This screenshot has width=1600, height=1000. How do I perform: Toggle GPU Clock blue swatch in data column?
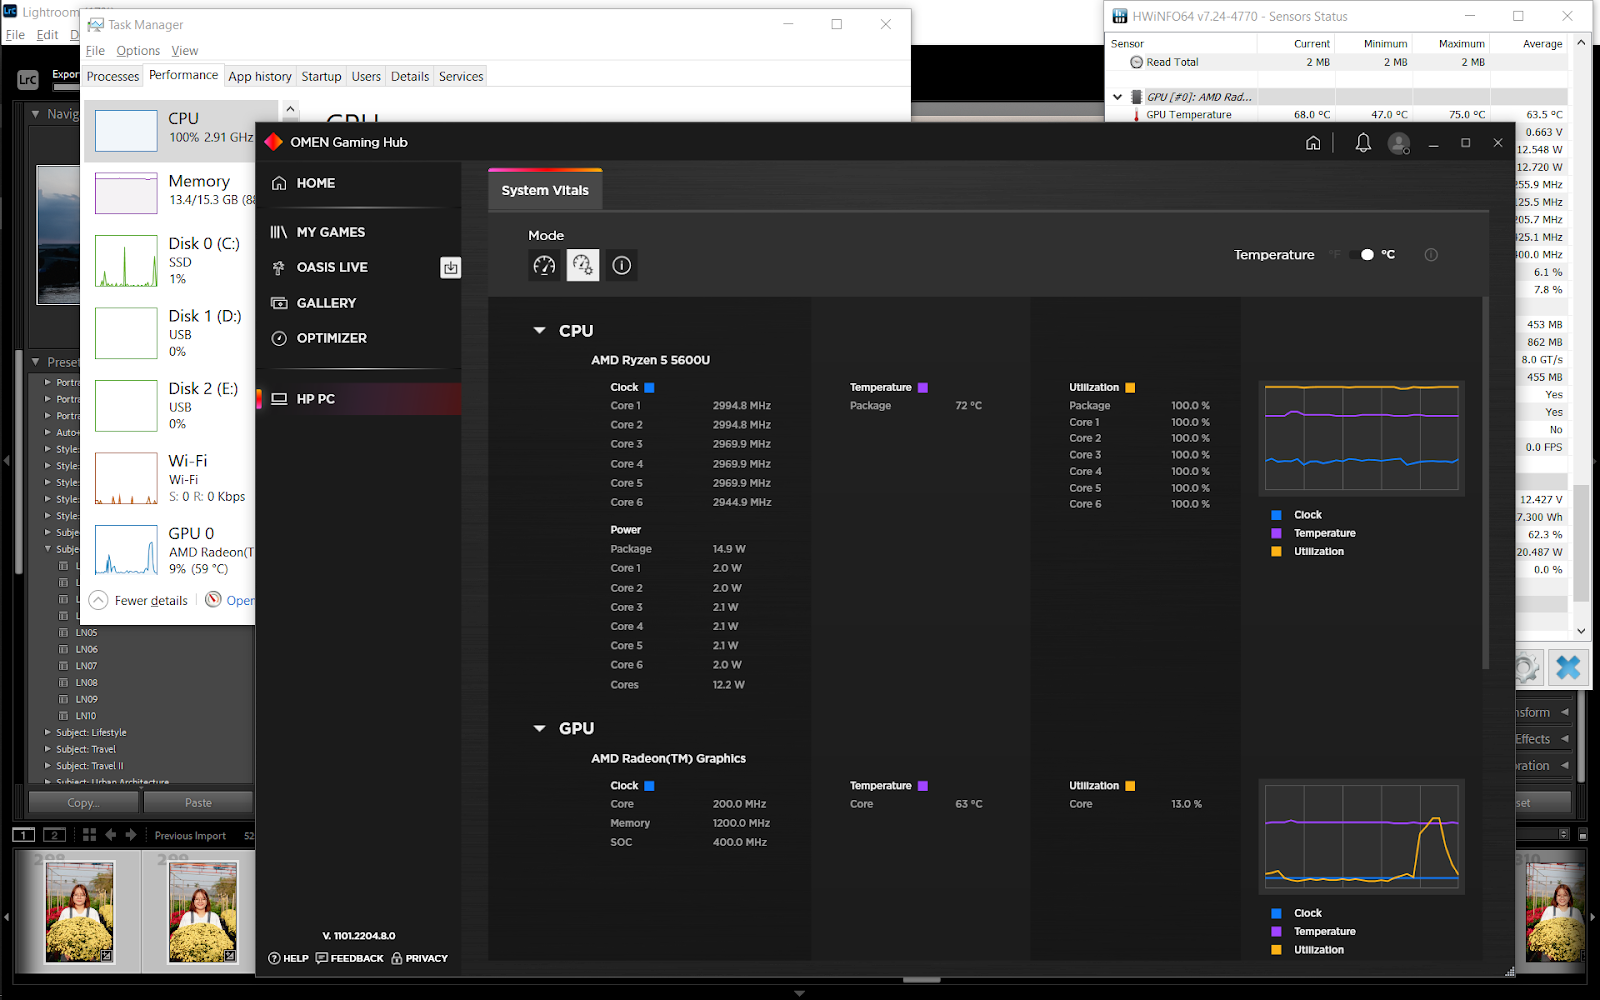point(649,786)
